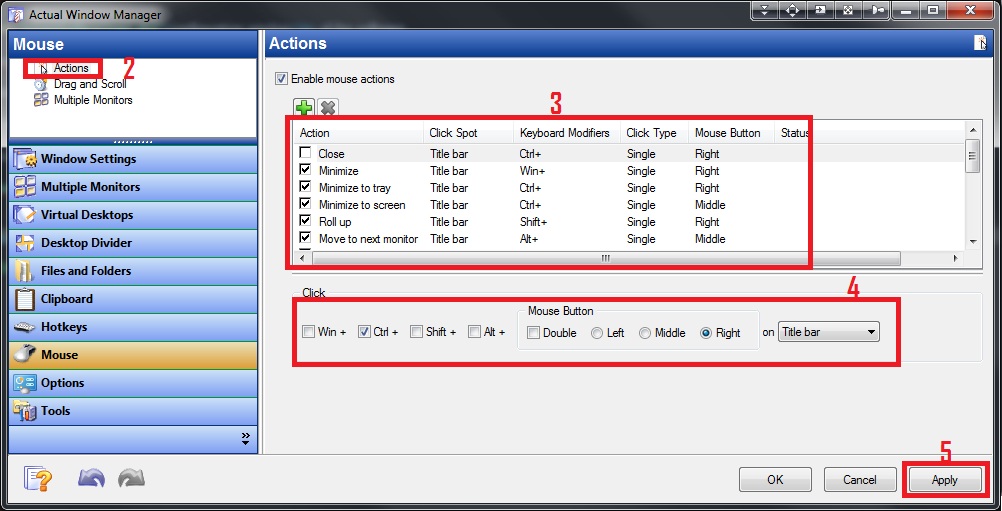Uncheck Minimize to tray checkbox
This screenshot has height=511, width=1002.
click(x=305, y=187)
